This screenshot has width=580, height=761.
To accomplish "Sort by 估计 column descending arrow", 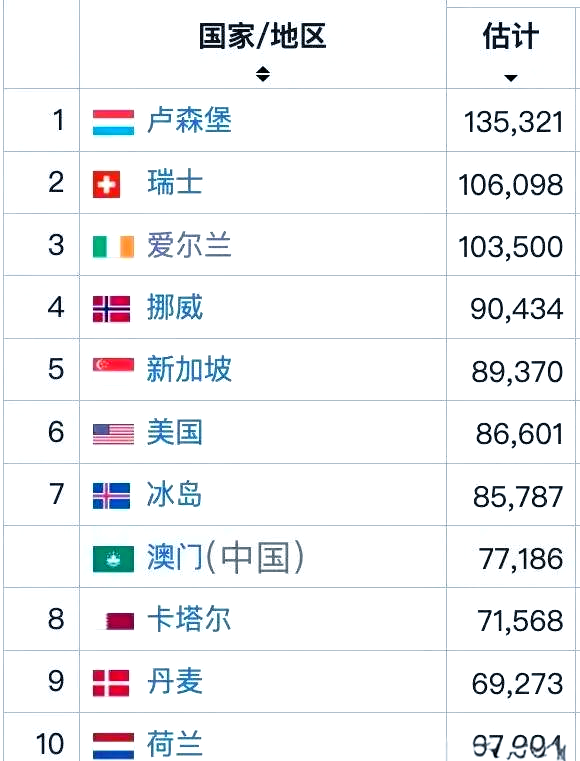I will tap(510, 78).
